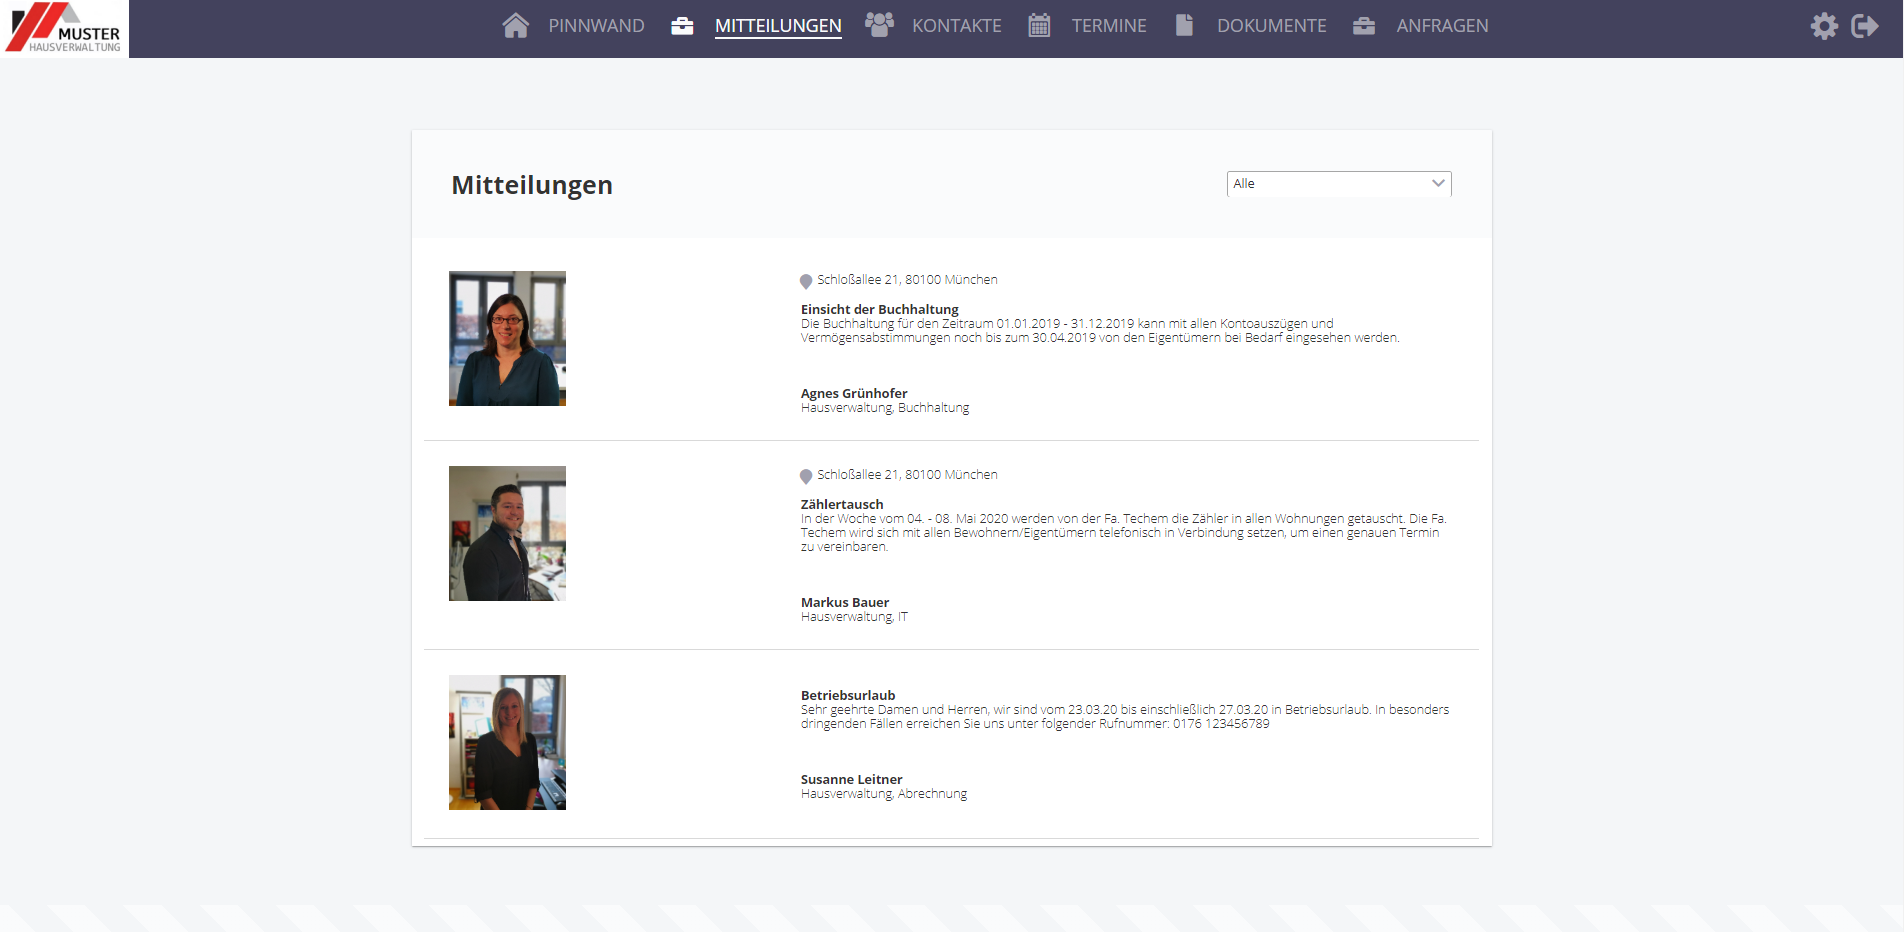Click the house icon beside Pinnwand
Screen dimensions: 1904x932
[x=515, y=26]
